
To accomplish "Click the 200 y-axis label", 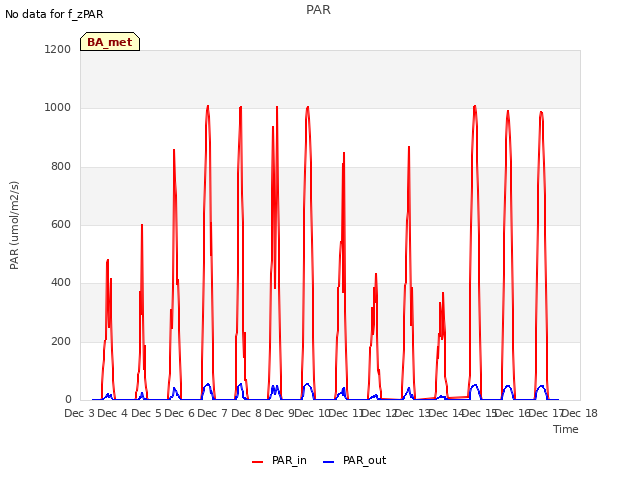I will pos(61,342).
